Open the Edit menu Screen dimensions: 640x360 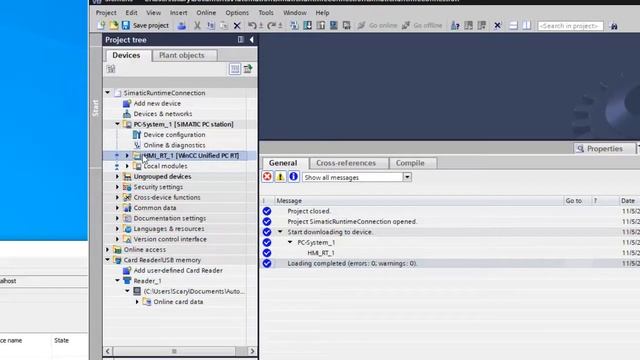(x=131, y=13)
